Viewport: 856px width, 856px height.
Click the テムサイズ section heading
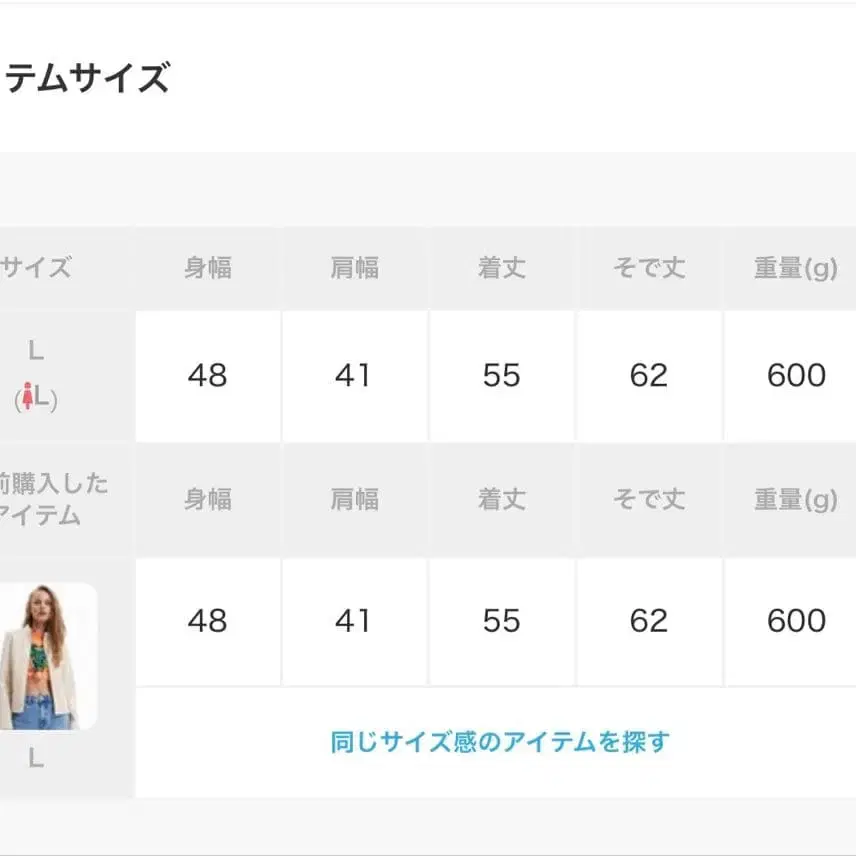pyautogui.click(x=86, y=78)
